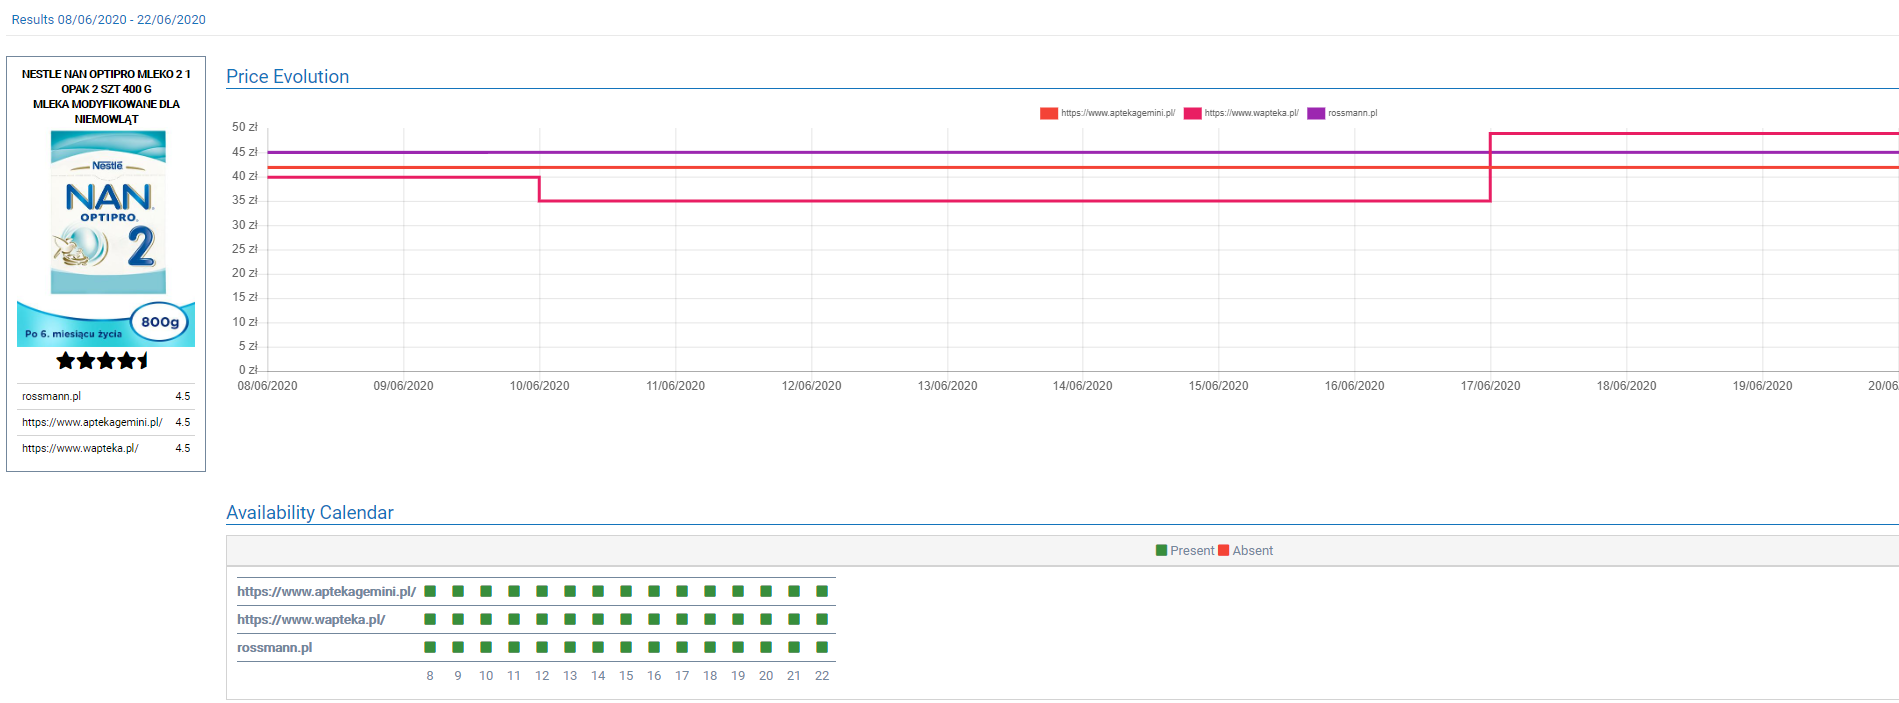Select rossmann.pl row in rating list
Screen dimensions: 1899x703
point(106,396)
